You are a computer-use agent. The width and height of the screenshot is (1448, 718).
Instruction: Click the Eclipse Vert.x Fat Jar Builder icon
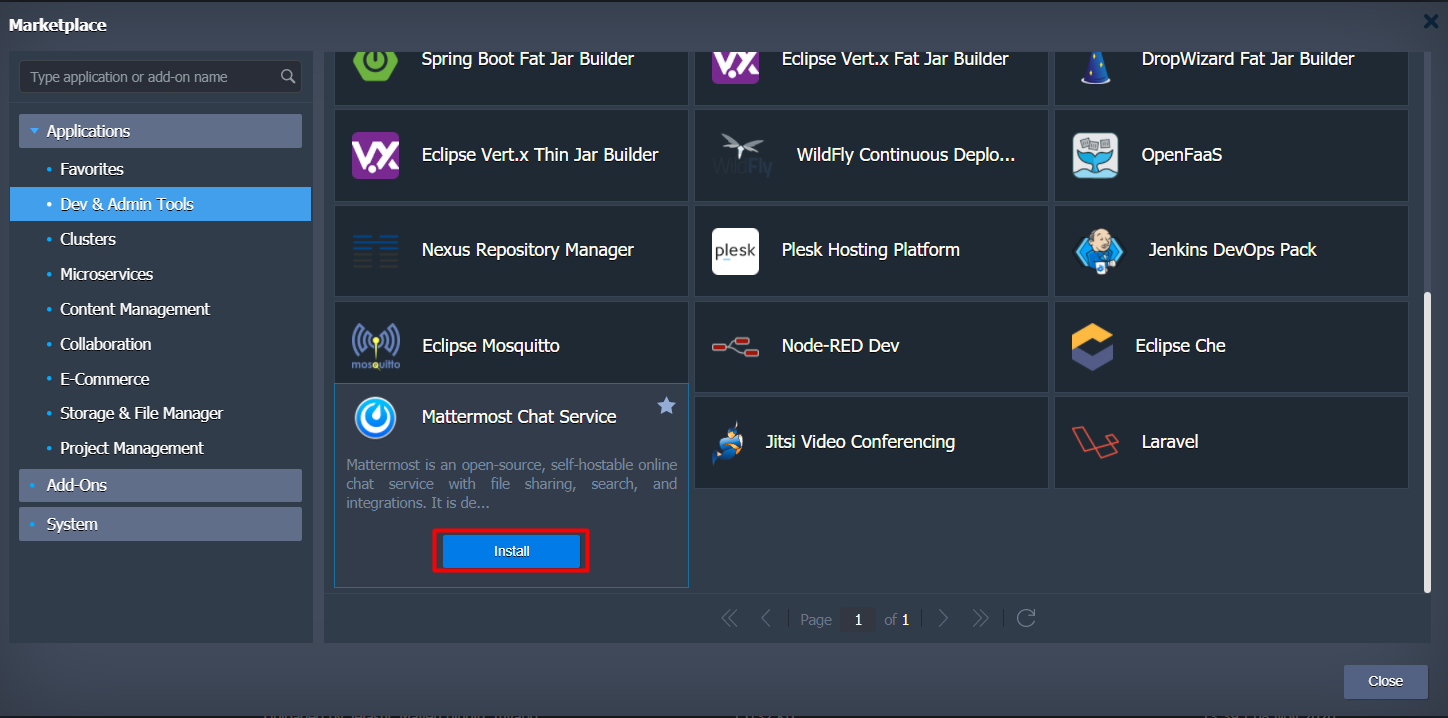point(735,66)
